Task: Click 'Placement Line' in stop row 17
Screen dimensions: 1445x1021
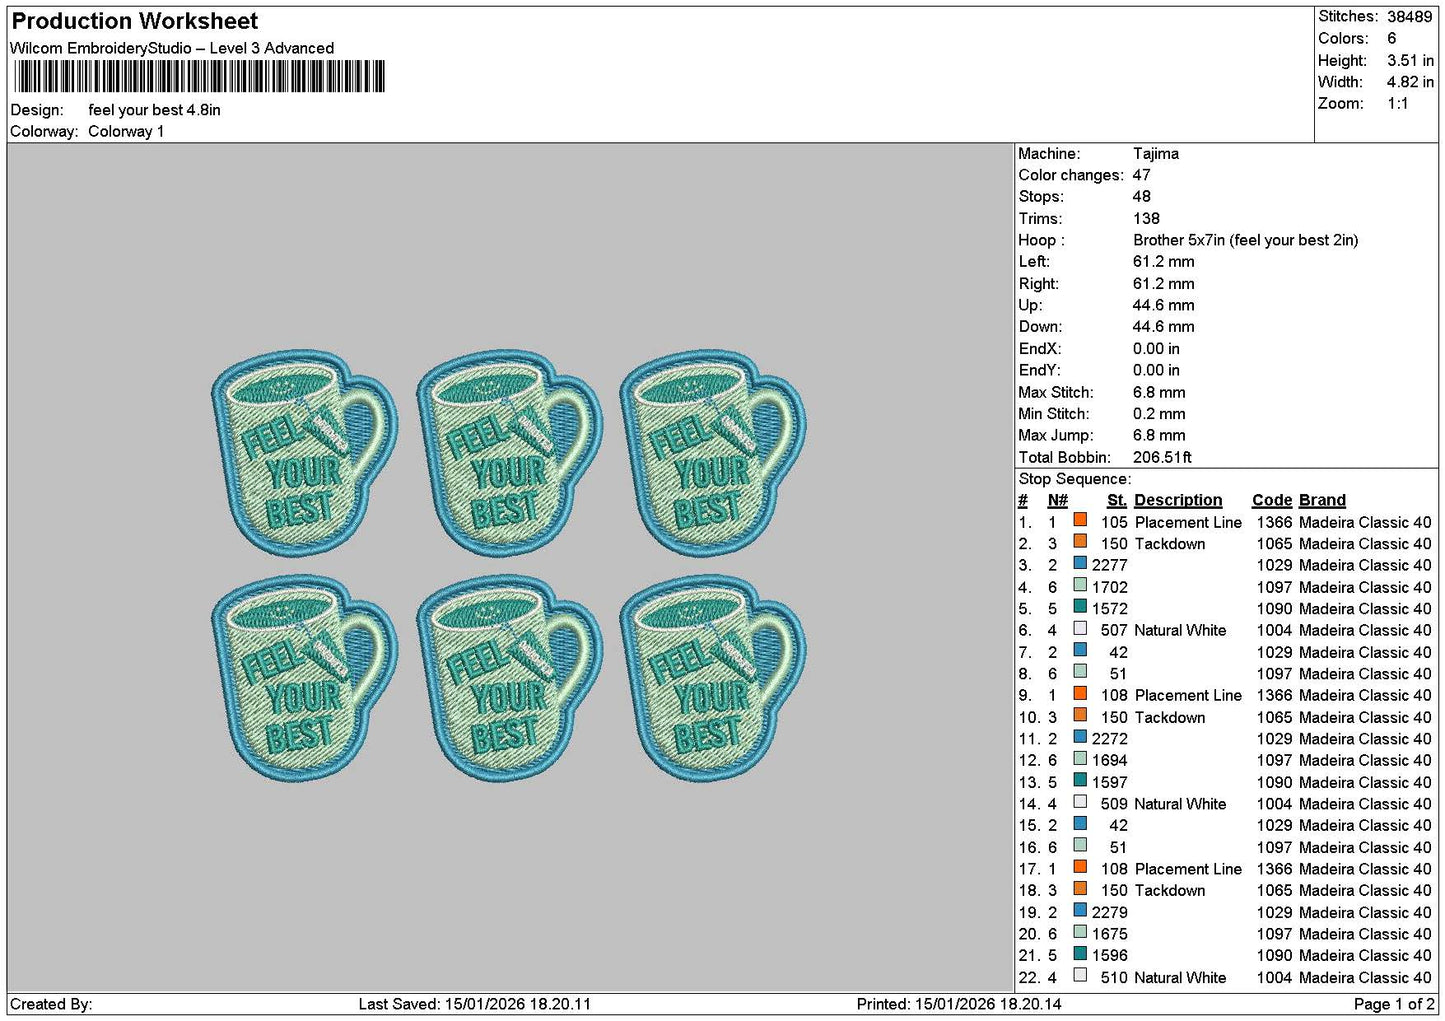Action: pyautogui.click(x=1188, y=870)
